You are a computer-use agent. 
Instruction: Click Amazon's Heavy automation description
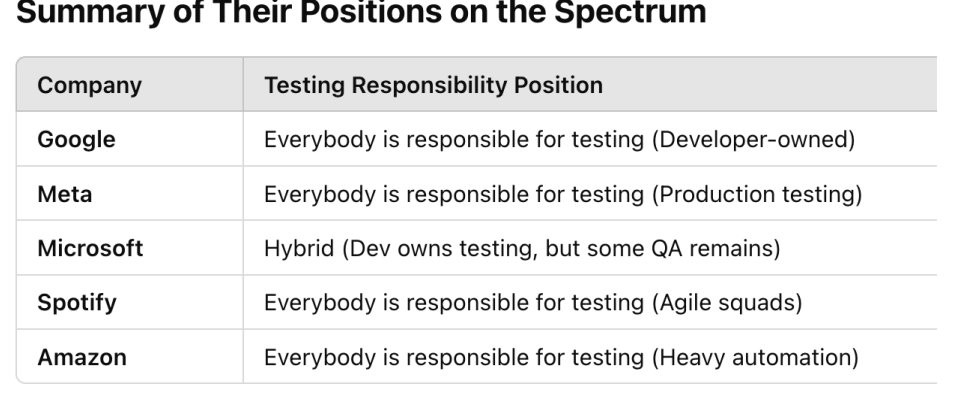click(x=561, y=357)
